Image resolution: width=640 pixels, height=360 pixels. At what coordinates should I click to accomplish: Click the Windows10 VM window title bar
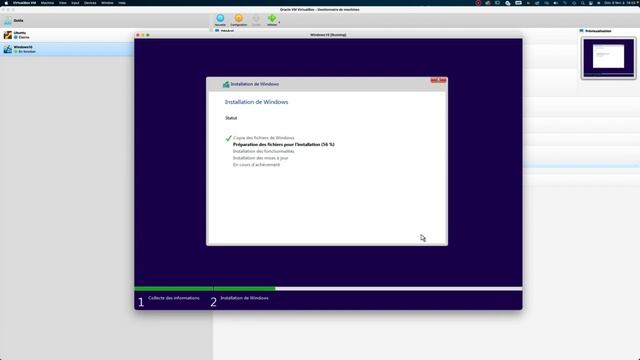[x=328, y=35]
